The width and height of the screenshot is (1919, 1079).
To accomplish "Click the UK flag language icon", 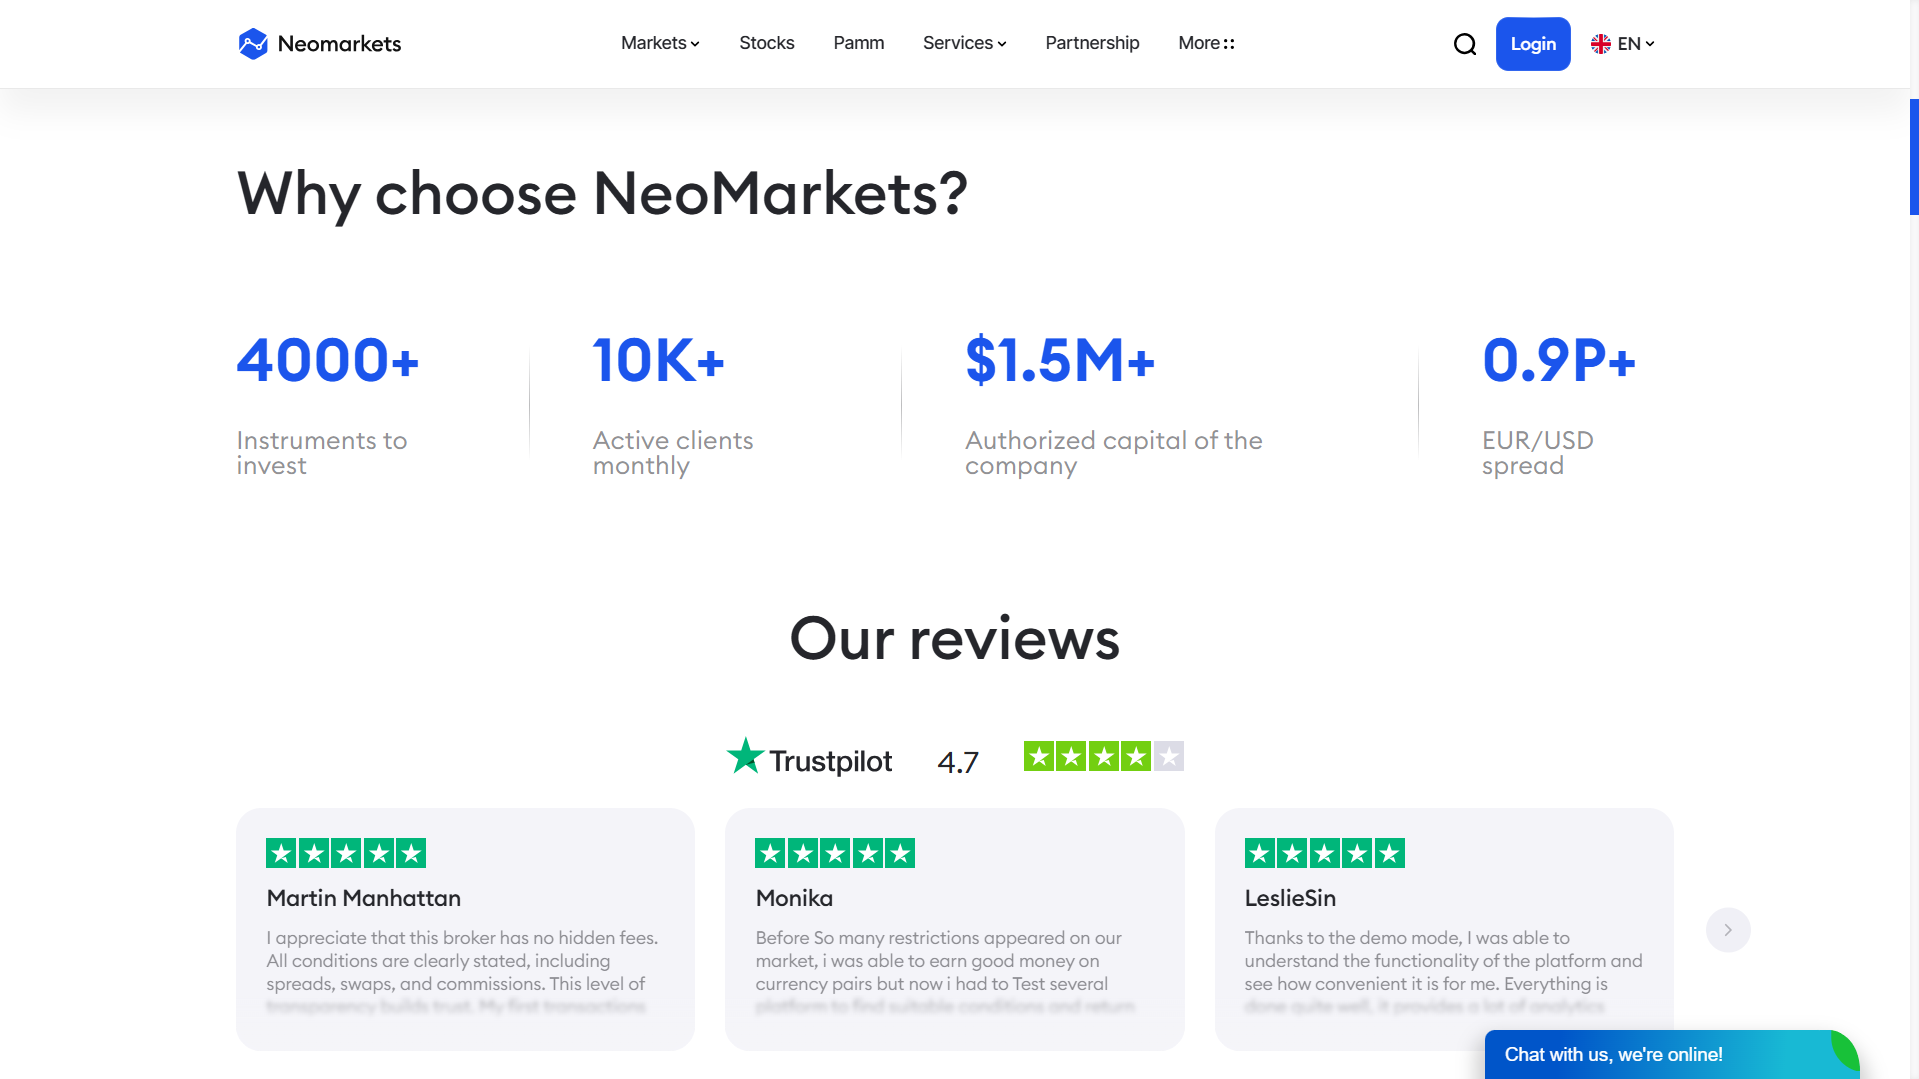I will 1601,44.
